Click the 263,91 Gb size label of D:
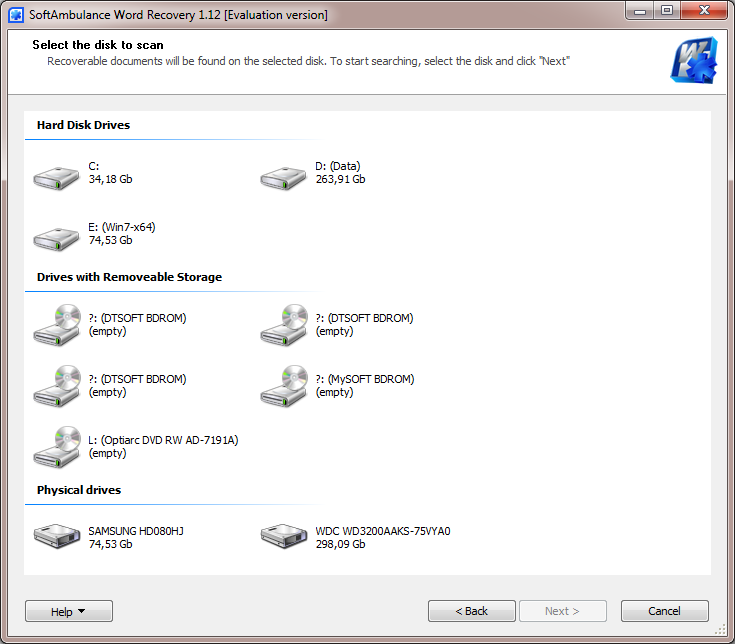The height and width of the screenshot is (644, 735). pyautogui.click(x=340, y=180)
